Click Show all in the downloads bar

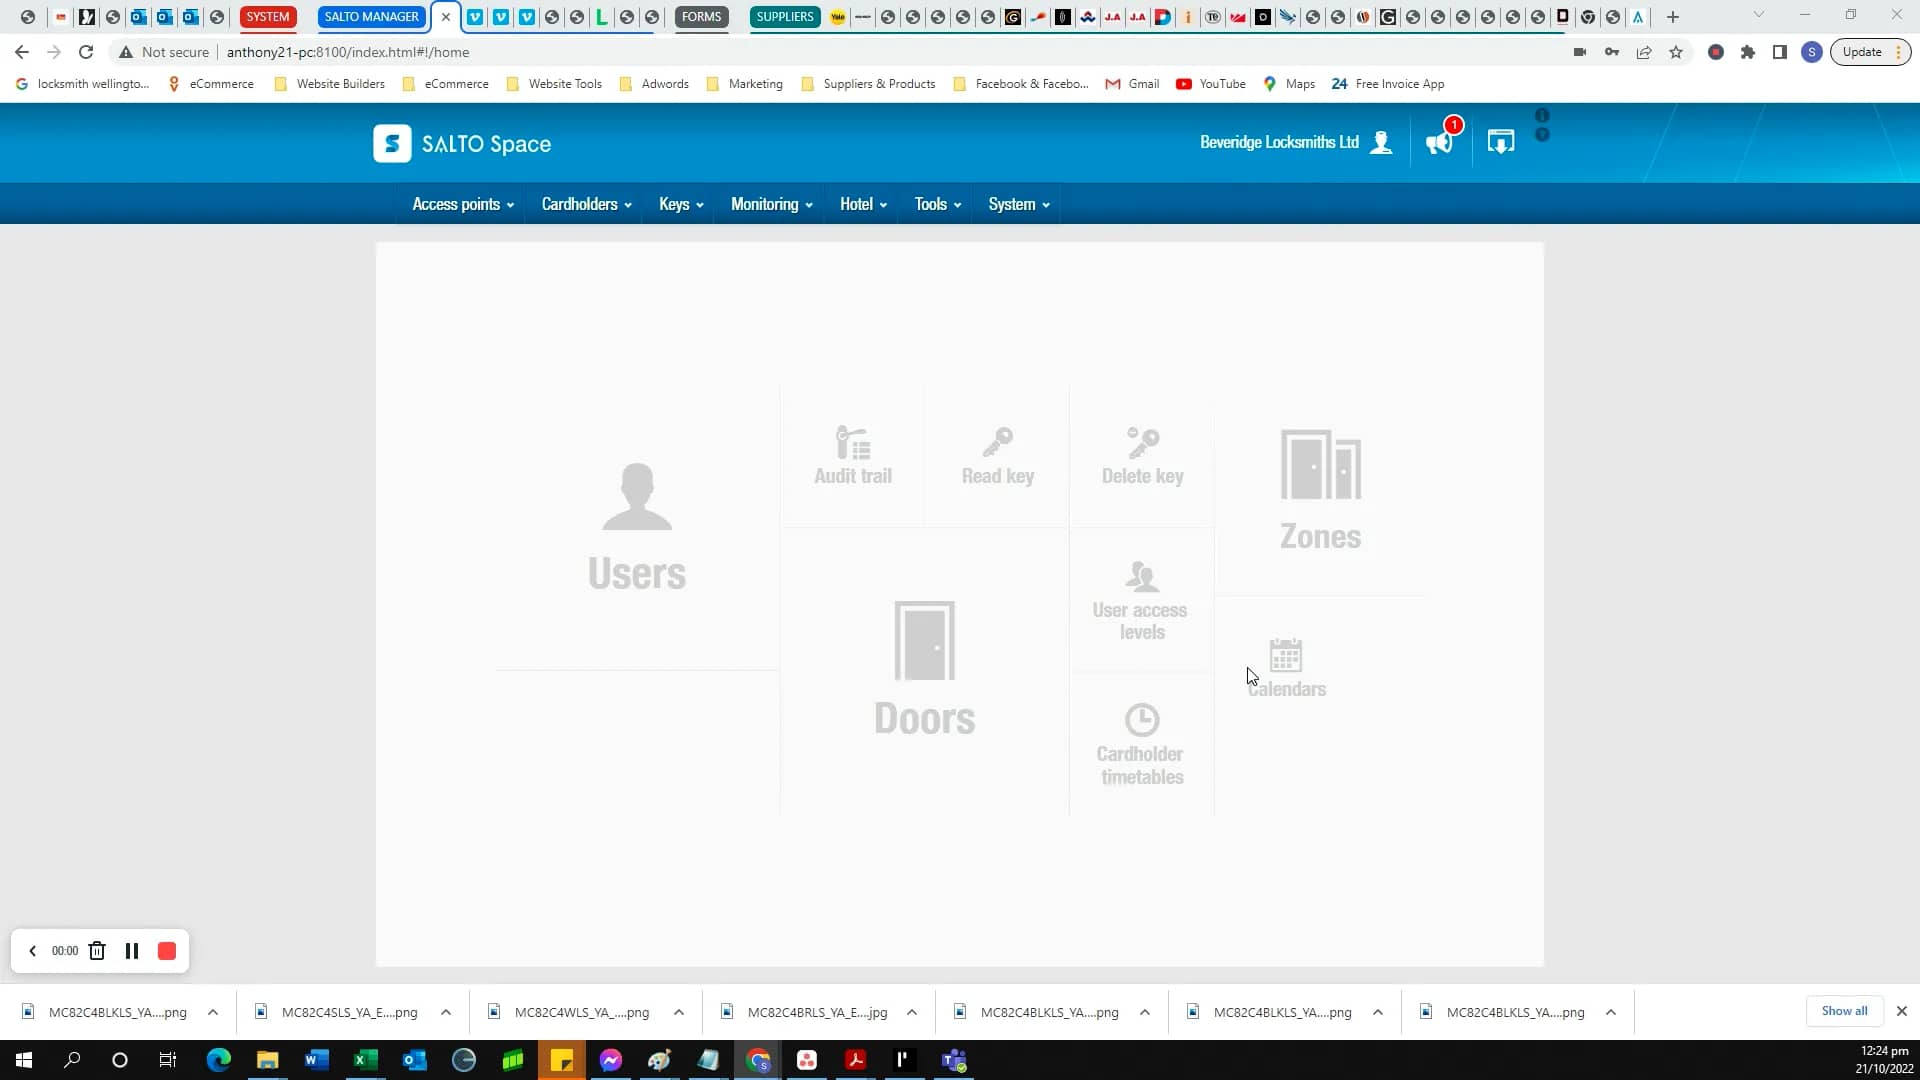pyautogui.click(x=1843, y=1011)
